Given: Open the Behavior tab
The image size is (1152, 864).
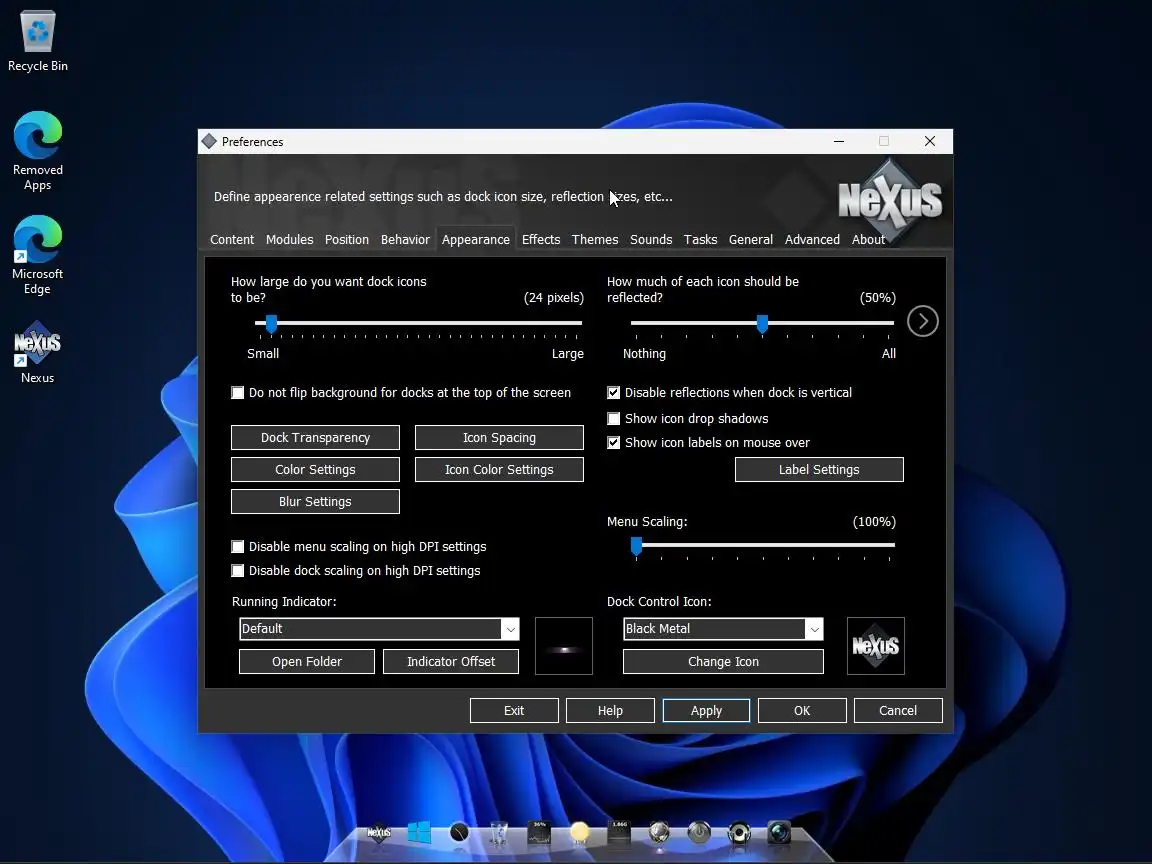Looking at the screenshot, I should [x=405, y=240].
